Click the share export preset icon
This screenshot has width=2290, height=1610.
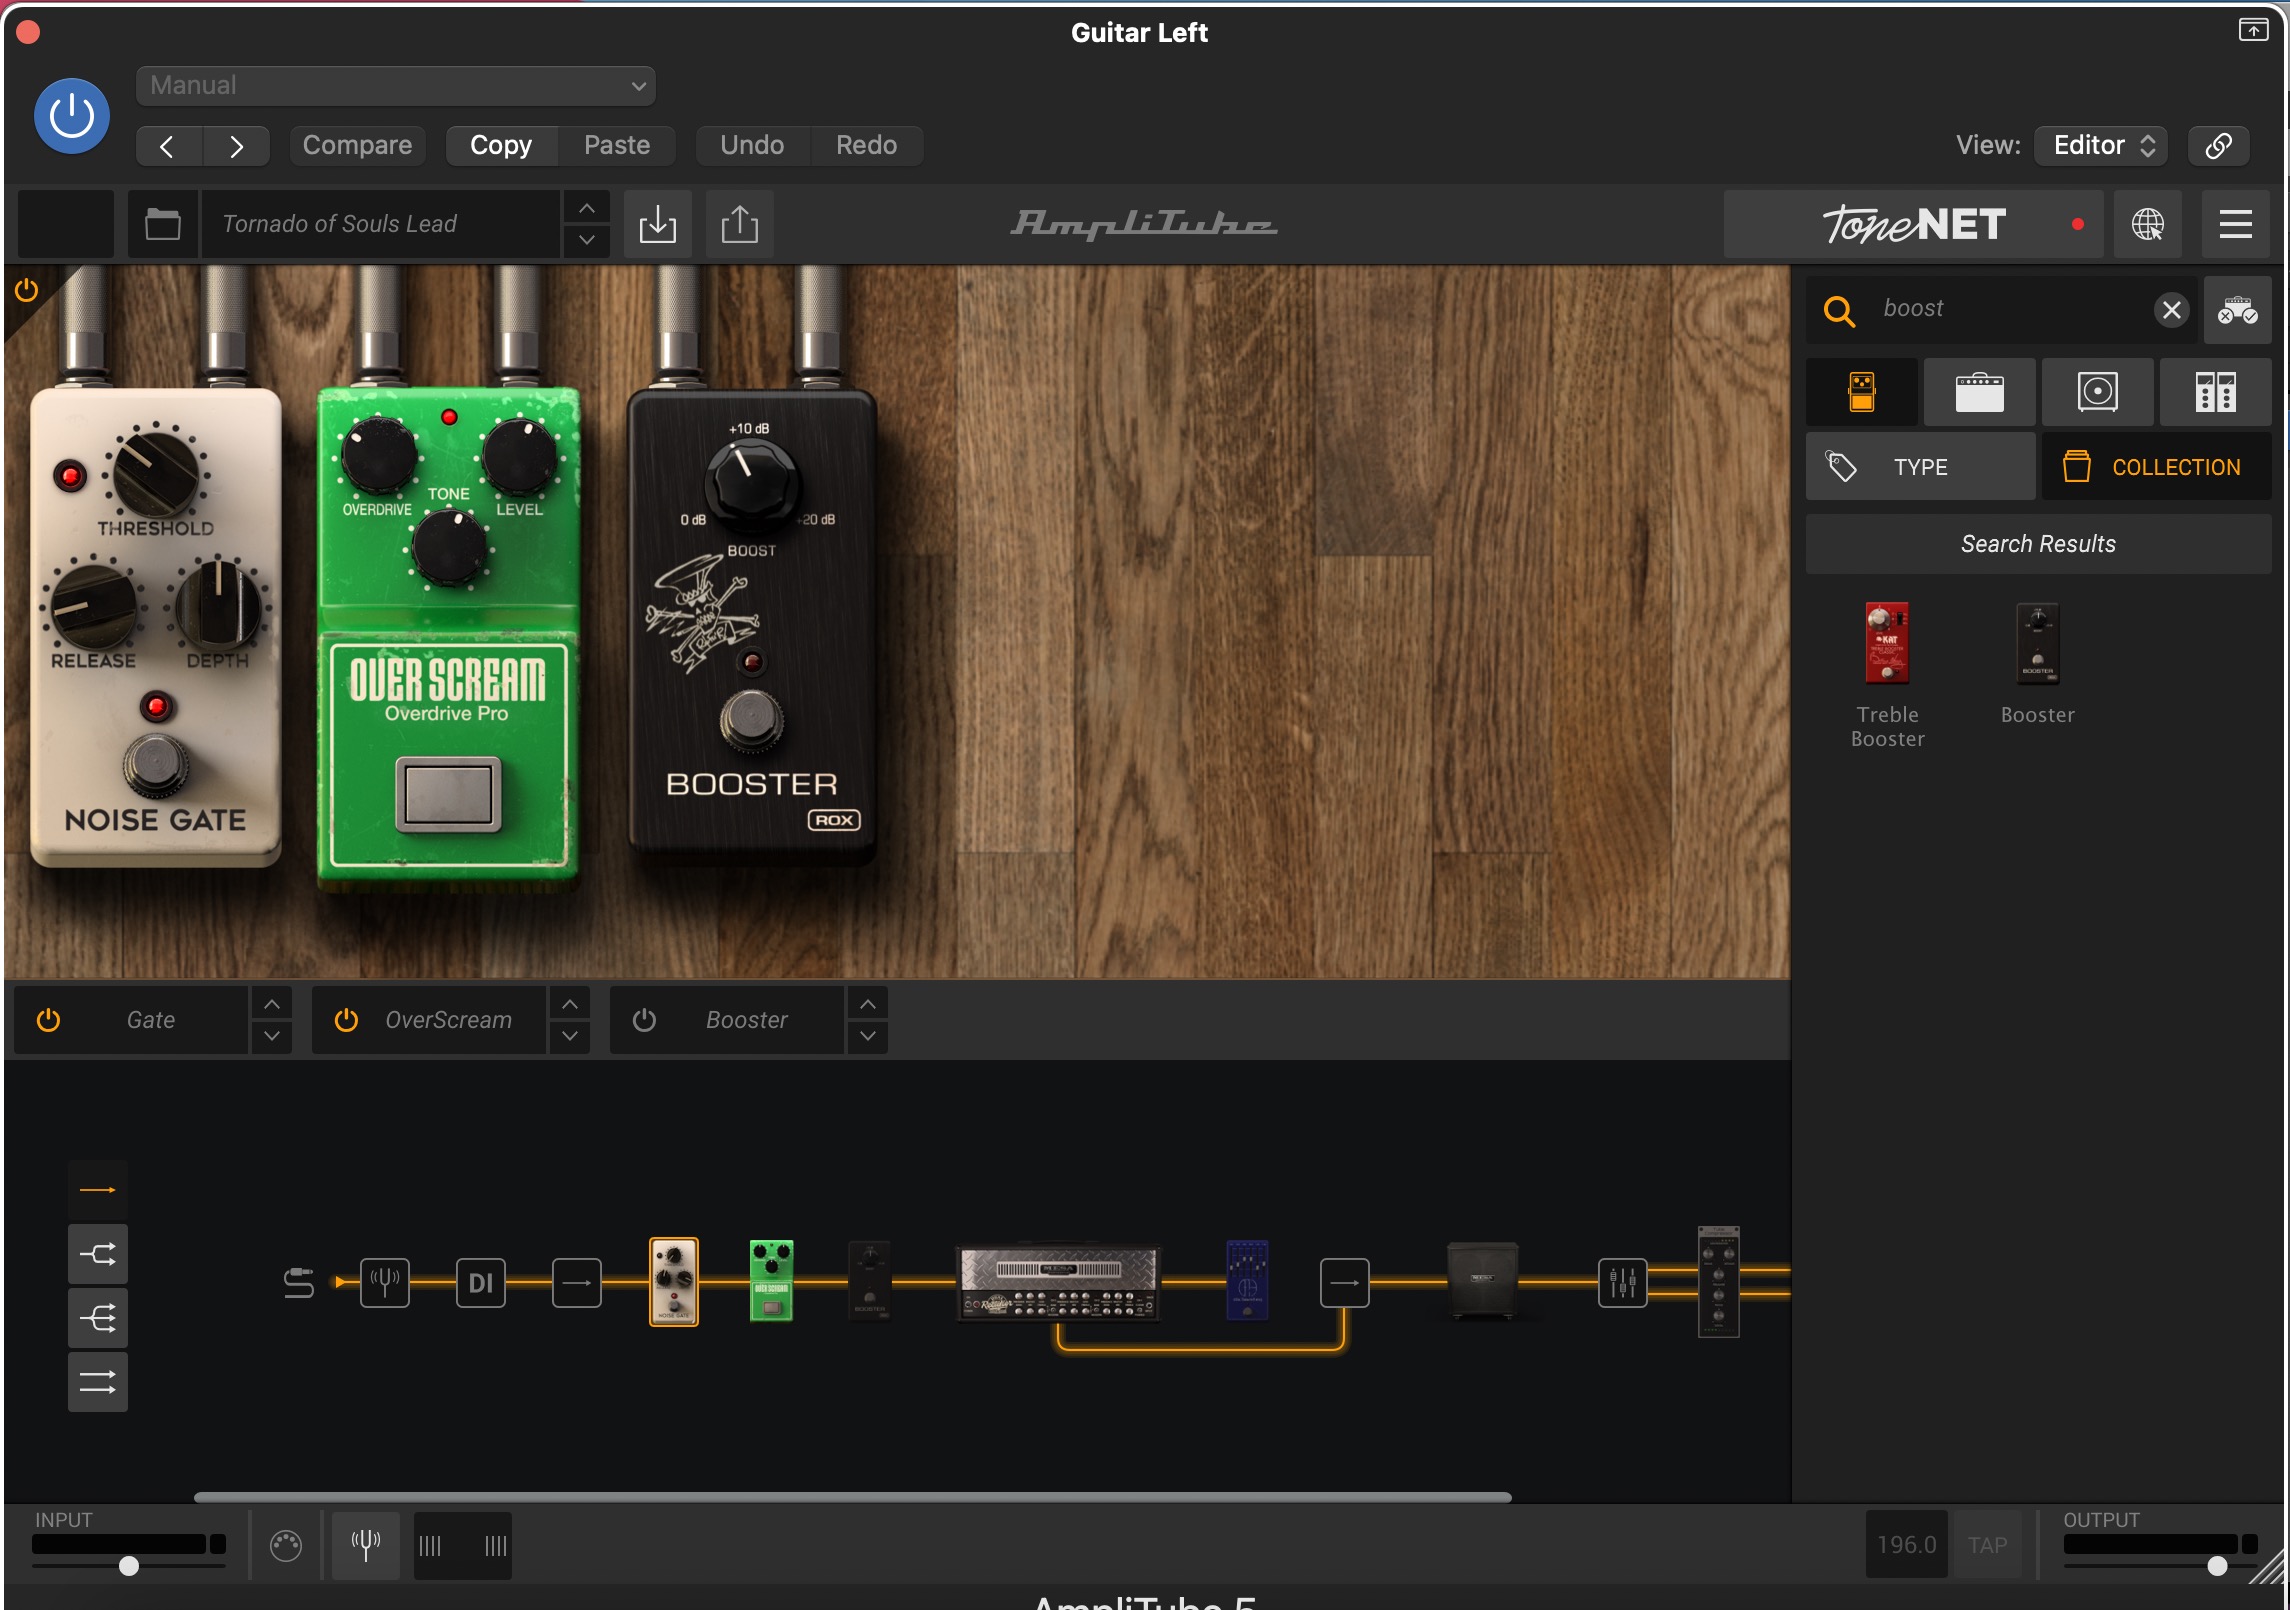(x=740, y=224)
